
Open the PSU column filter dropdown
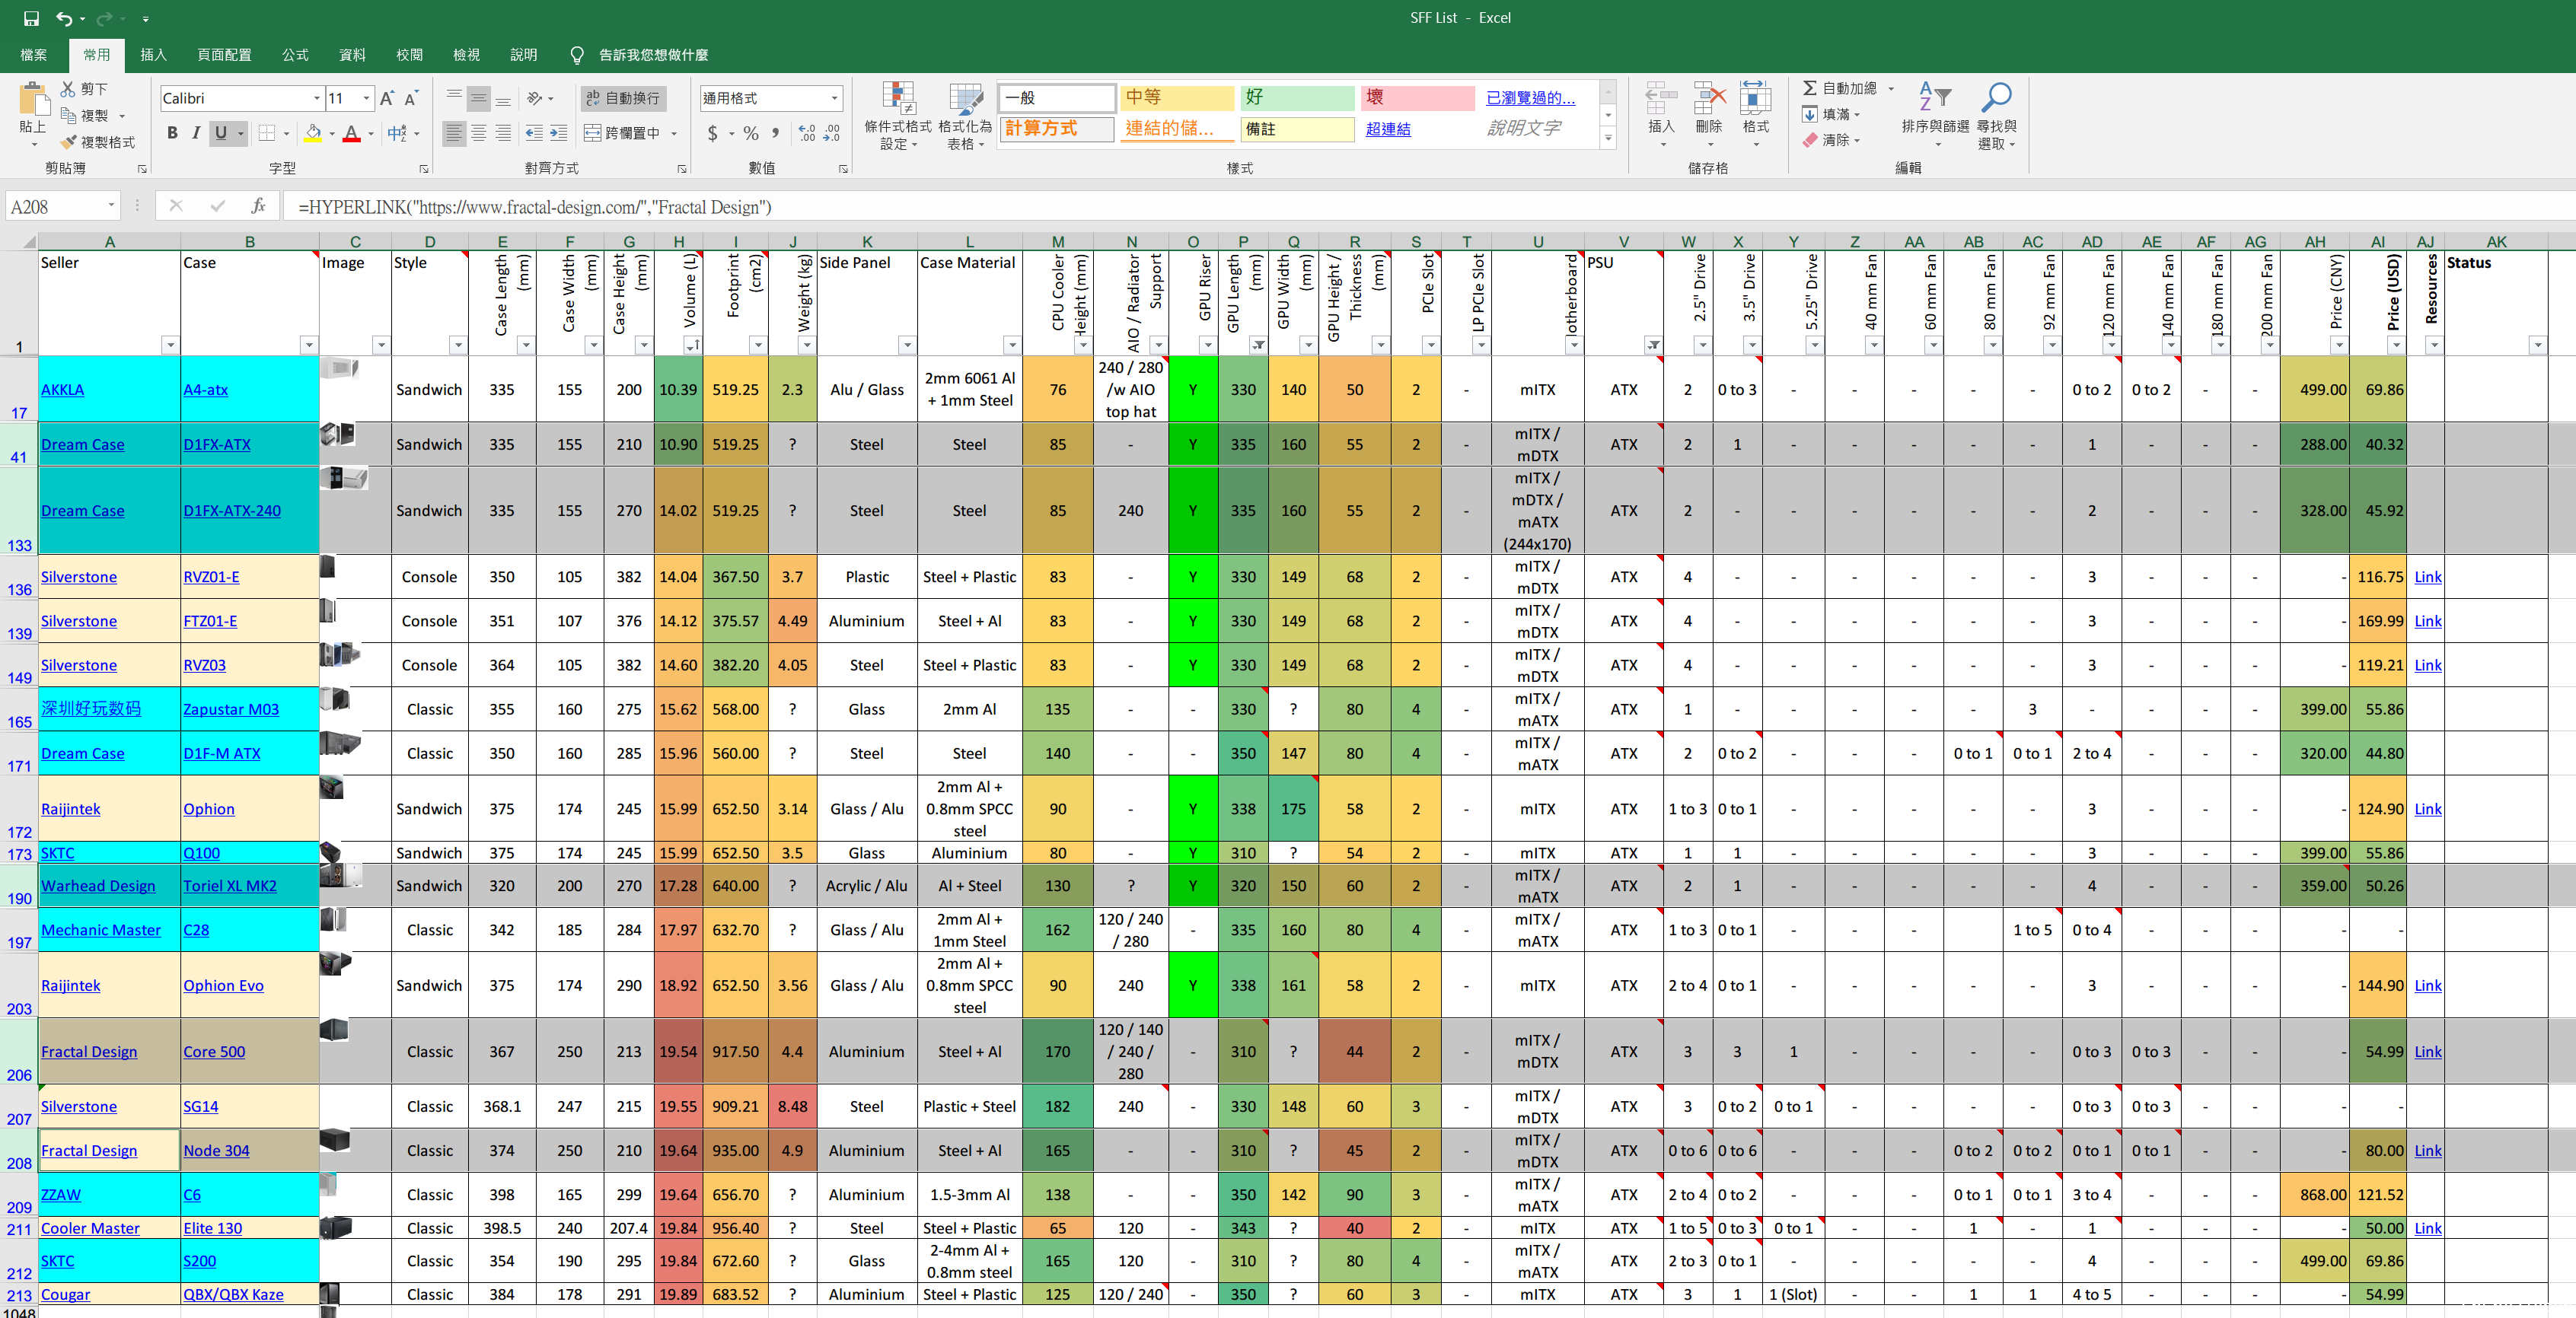click(x=1653, y=345)
